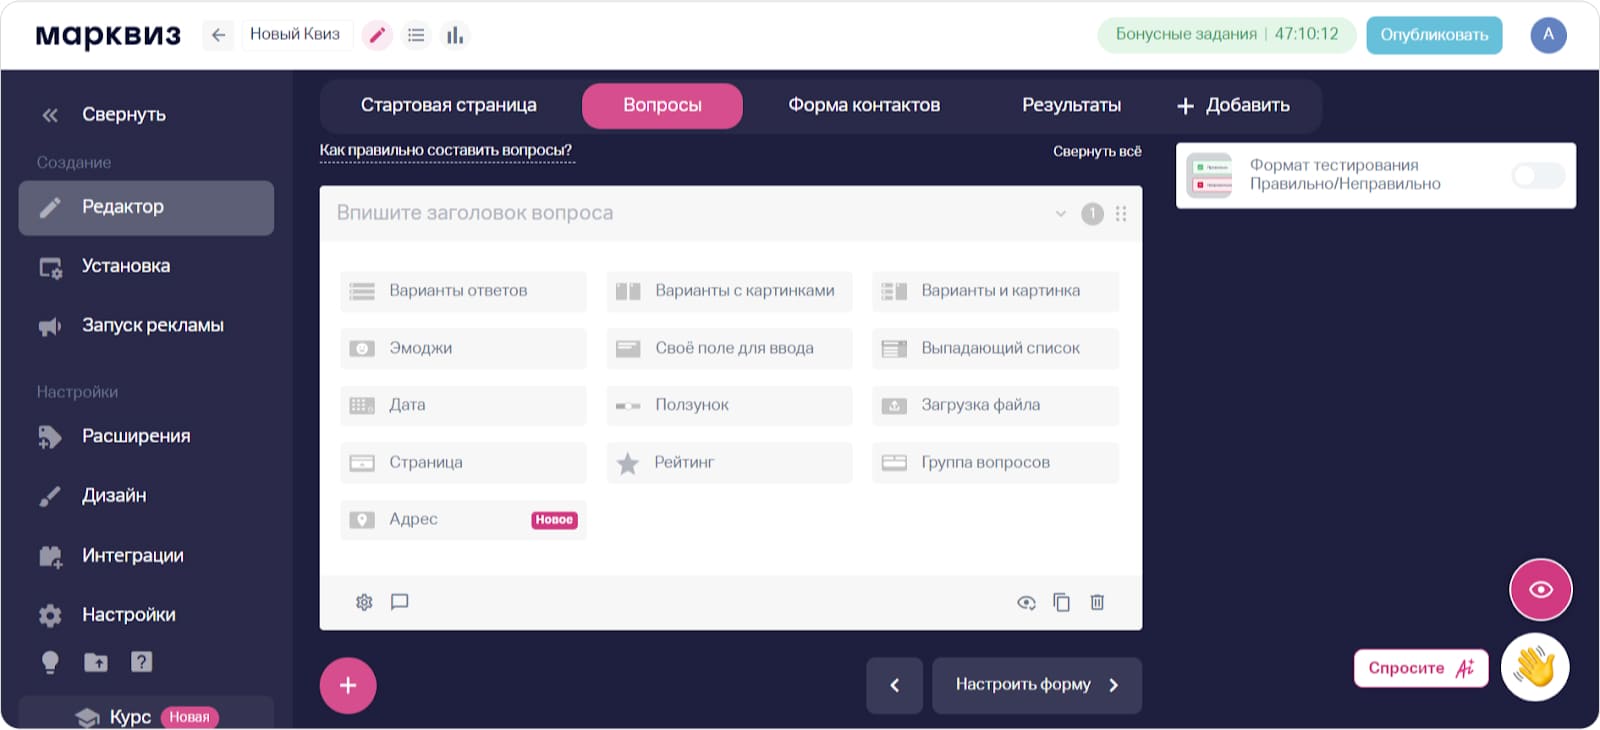Click Настроить форму button
This screenshot has width=1600, height=730.
coord(1037,685)
